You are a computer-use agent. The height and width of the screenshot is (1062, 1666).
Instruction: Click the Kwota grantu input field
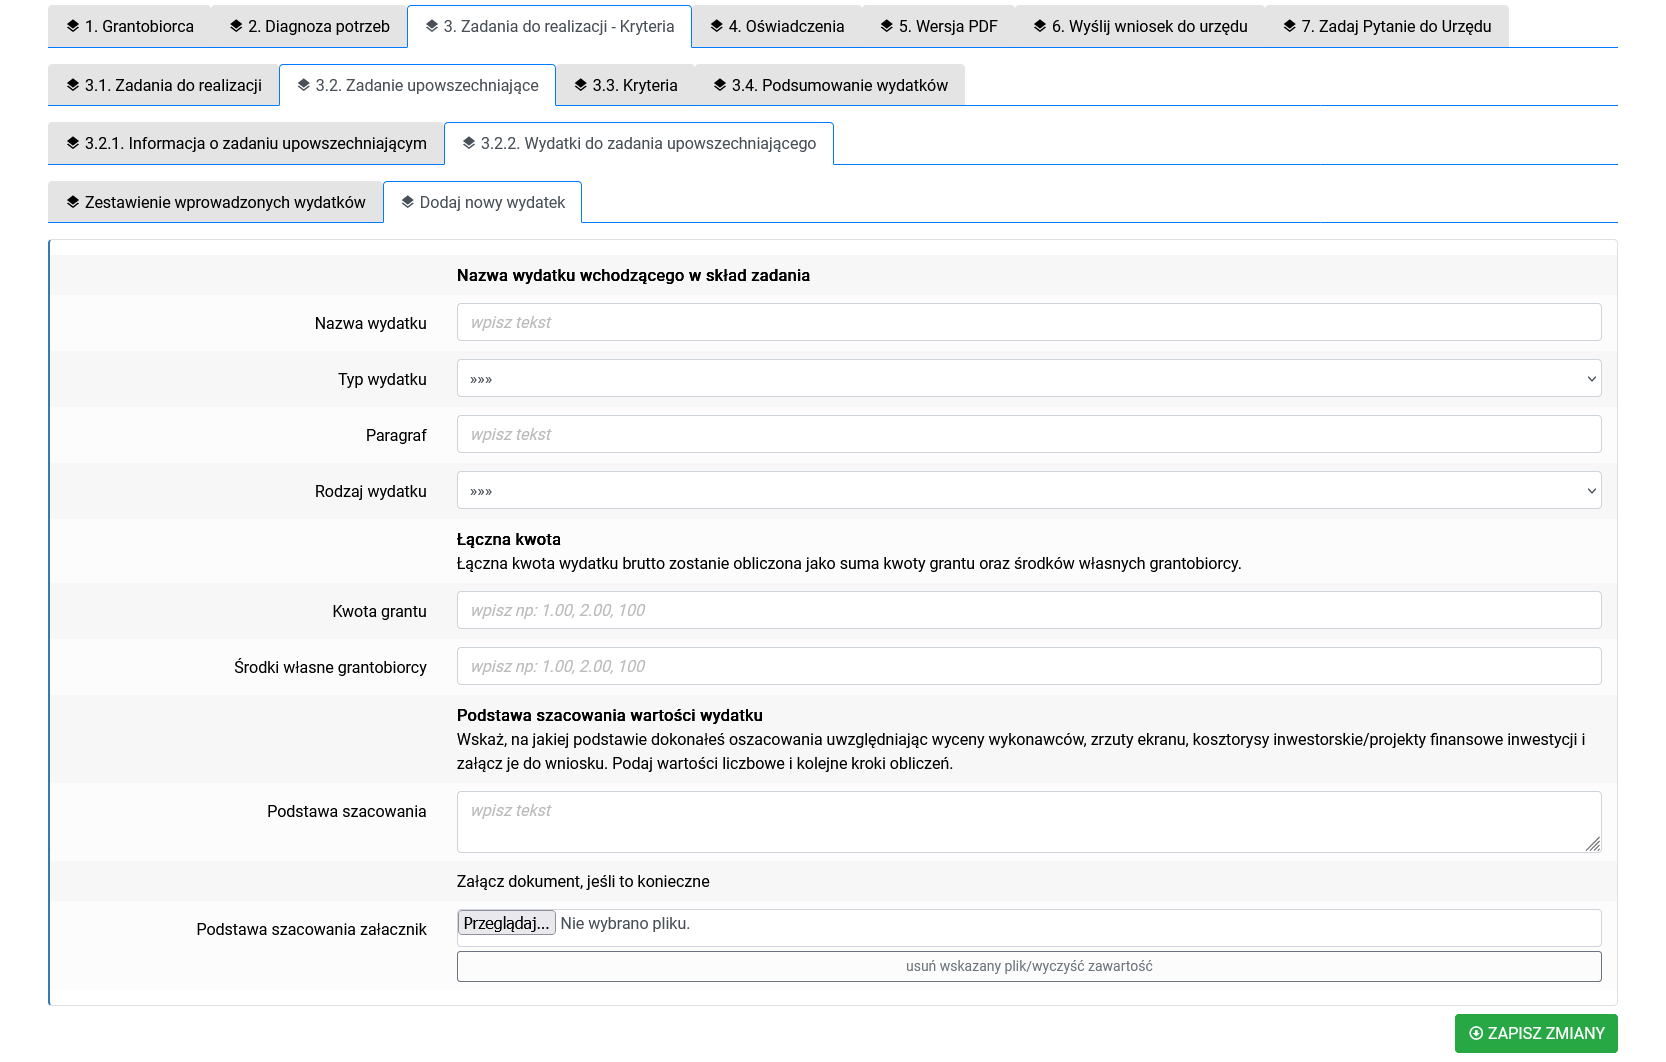1028,611
